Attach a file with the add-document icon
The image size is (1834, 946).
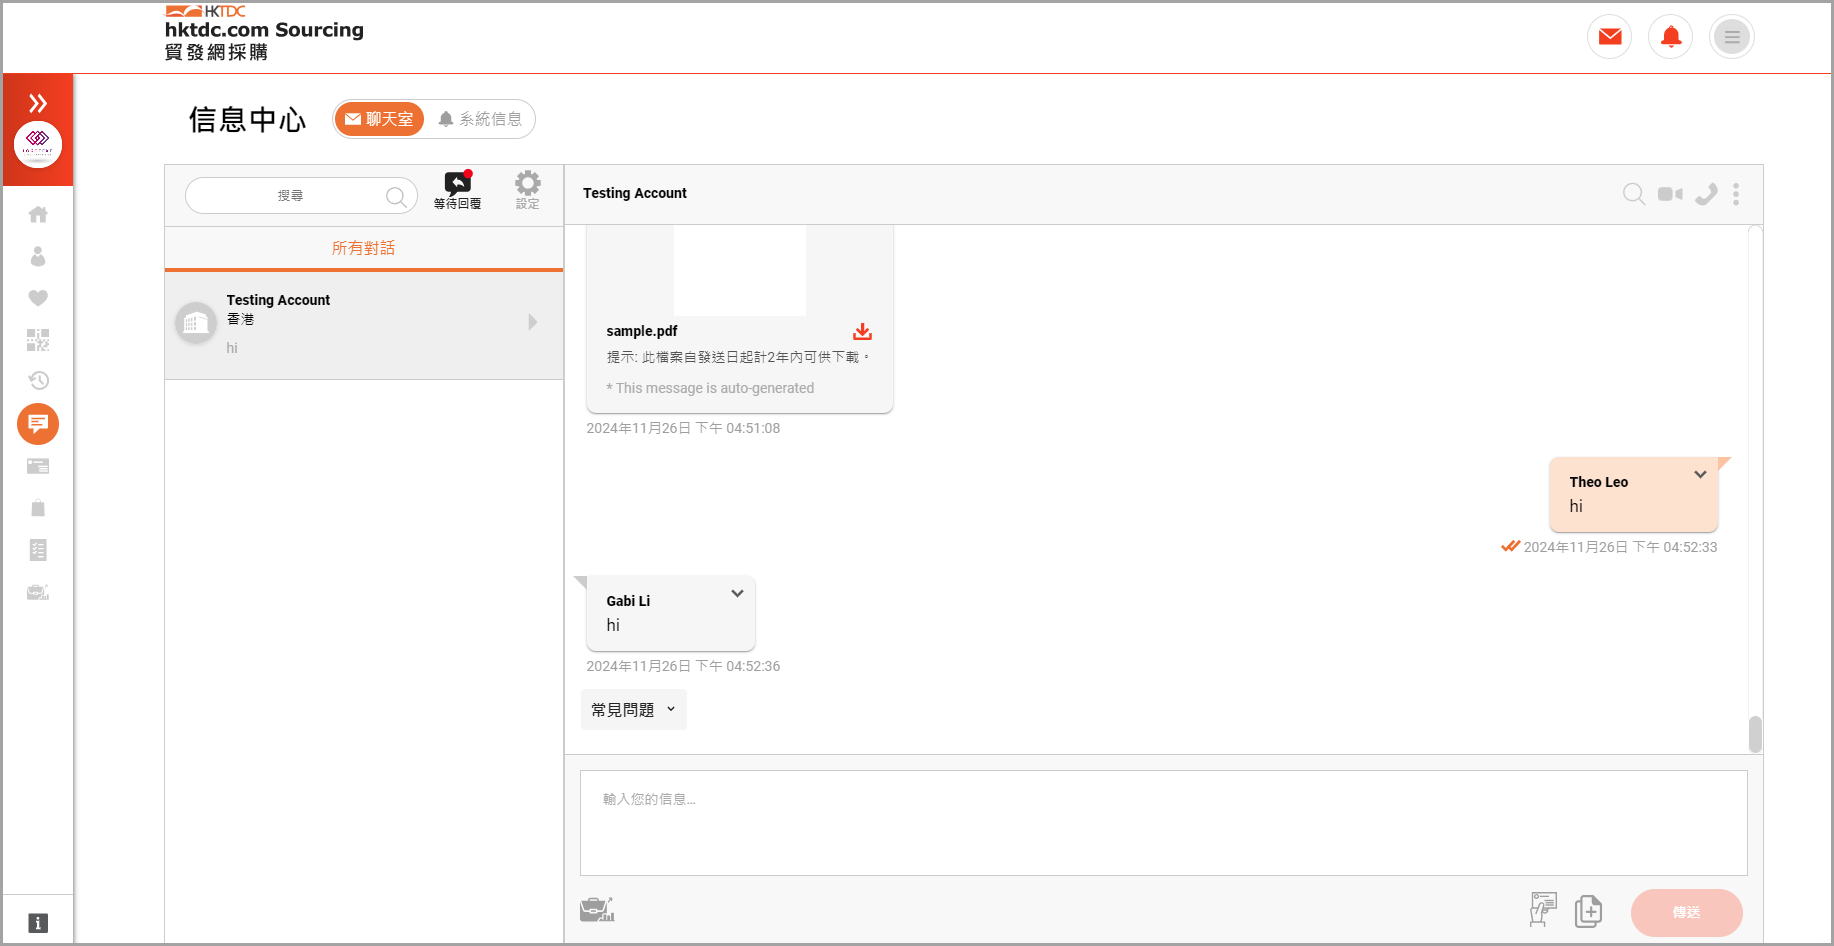click(x=1588, y=911)
